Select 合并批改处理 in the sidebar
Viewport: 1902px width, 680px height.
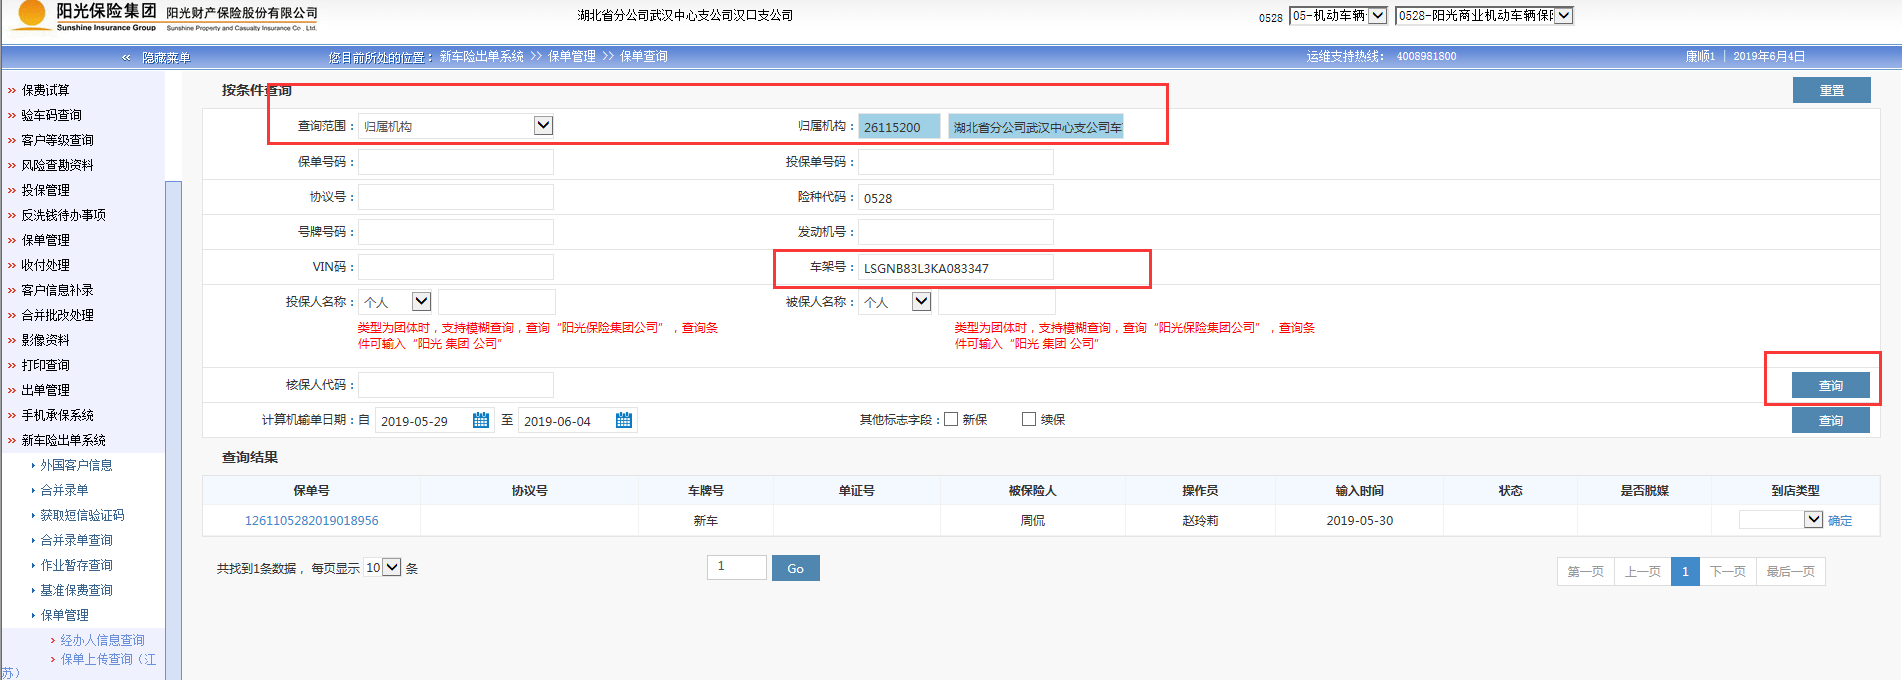[58, 315]
